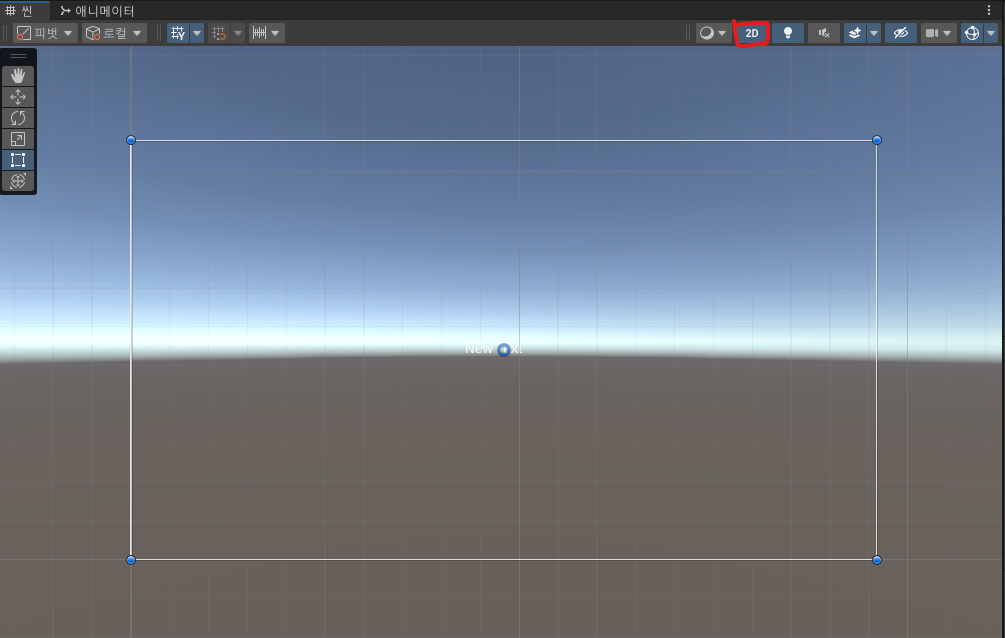This screenshot has height=638, width=1005.
Task: Select the Scale tool
Action: (x=17, y=139)
